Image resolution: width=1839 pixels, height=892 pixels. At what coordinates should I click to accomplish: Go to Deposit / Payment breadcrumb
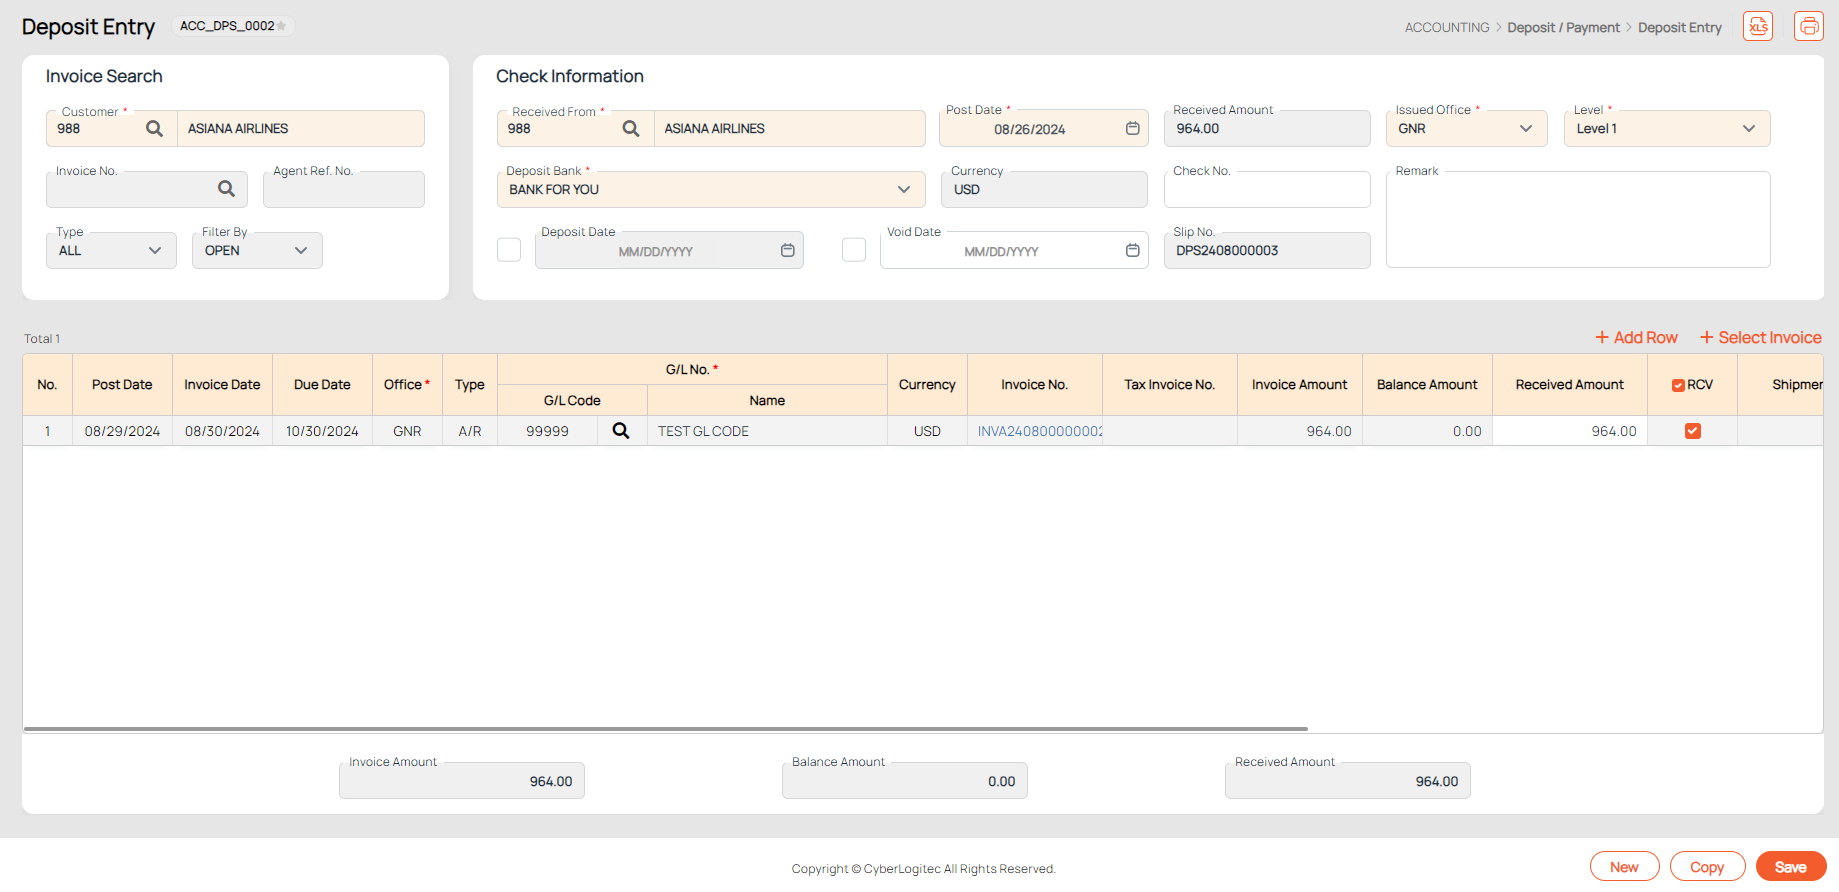(x=1563, y=28)
